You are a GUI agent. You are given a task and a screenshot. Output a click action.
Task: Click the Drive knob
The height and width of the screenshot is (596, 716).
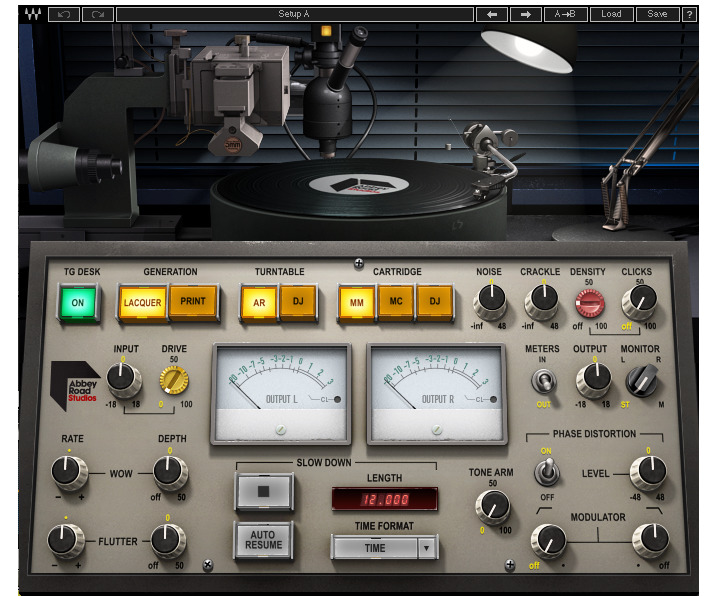coord(174,379)
